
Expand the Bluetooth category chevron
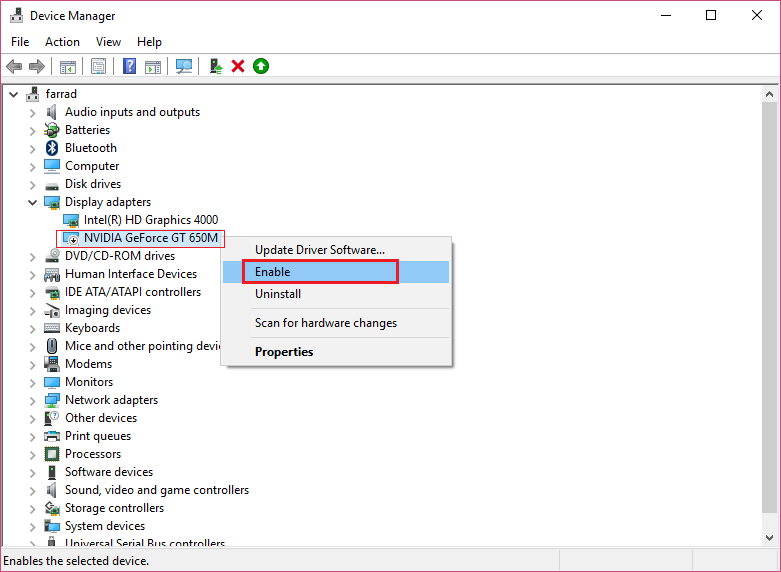pos(33,149)
